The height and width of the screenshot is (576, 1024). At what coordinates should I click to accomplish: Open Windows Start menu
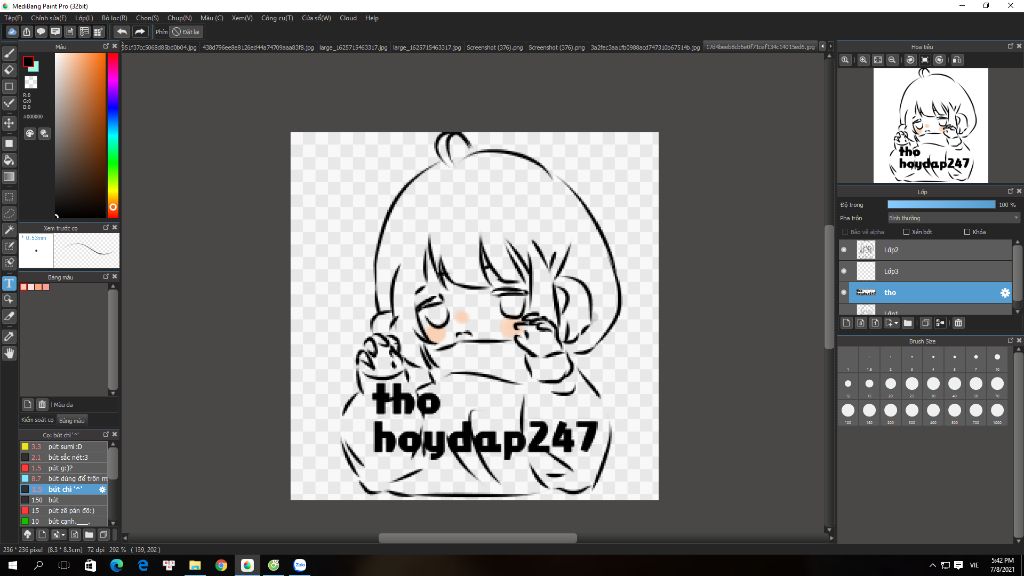point(12,565)
